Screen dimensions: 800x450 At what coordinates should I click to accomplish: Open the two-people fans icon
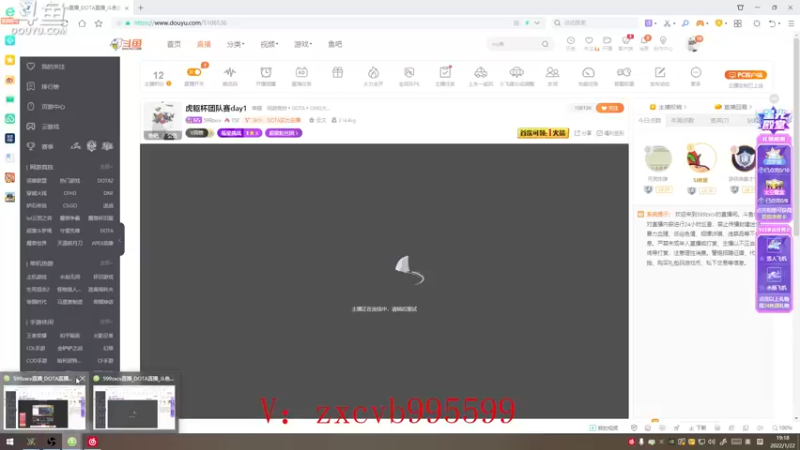552,72
